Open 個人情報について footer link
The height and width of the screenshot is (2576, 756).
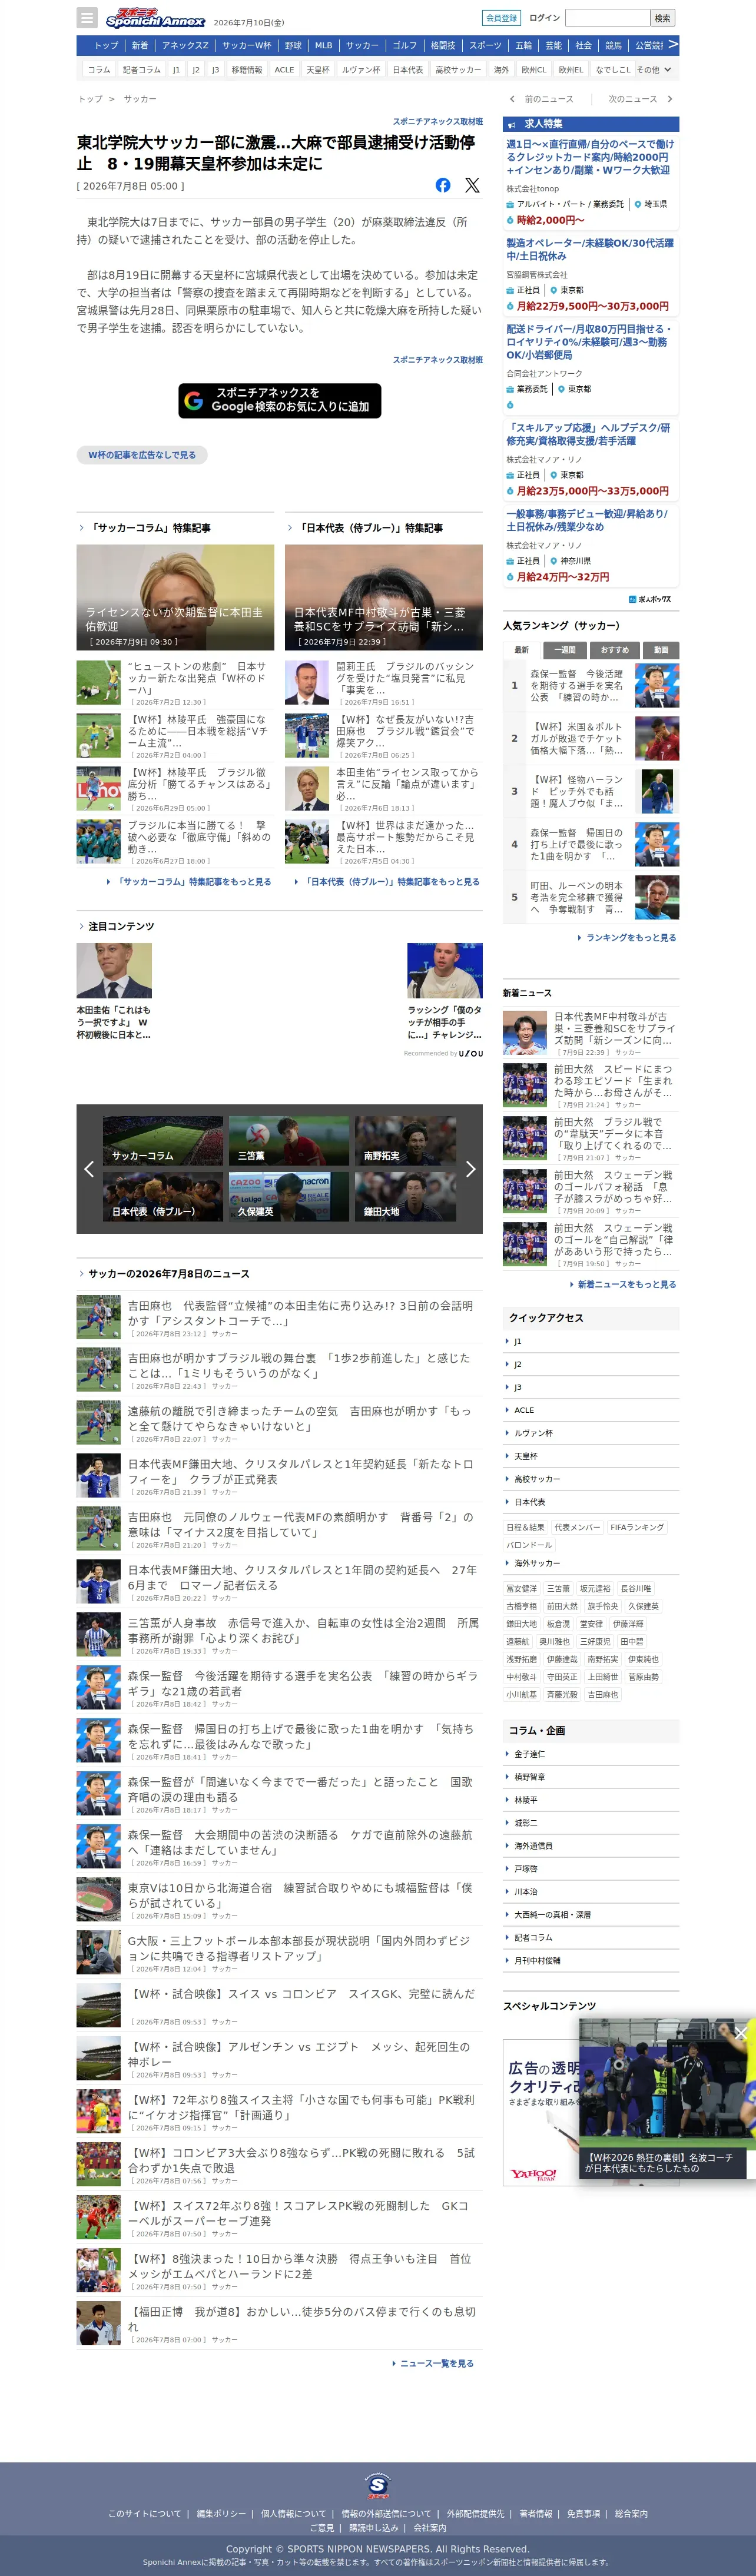point(294,2513)
